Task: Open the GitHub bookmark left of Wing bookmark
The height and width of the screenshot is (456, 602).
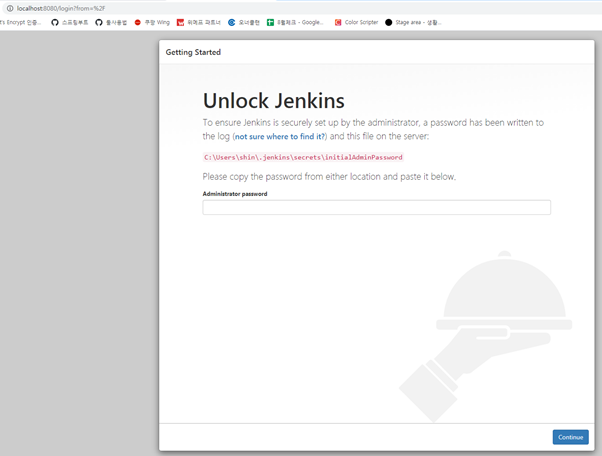Action: click(x=111, y=22)
